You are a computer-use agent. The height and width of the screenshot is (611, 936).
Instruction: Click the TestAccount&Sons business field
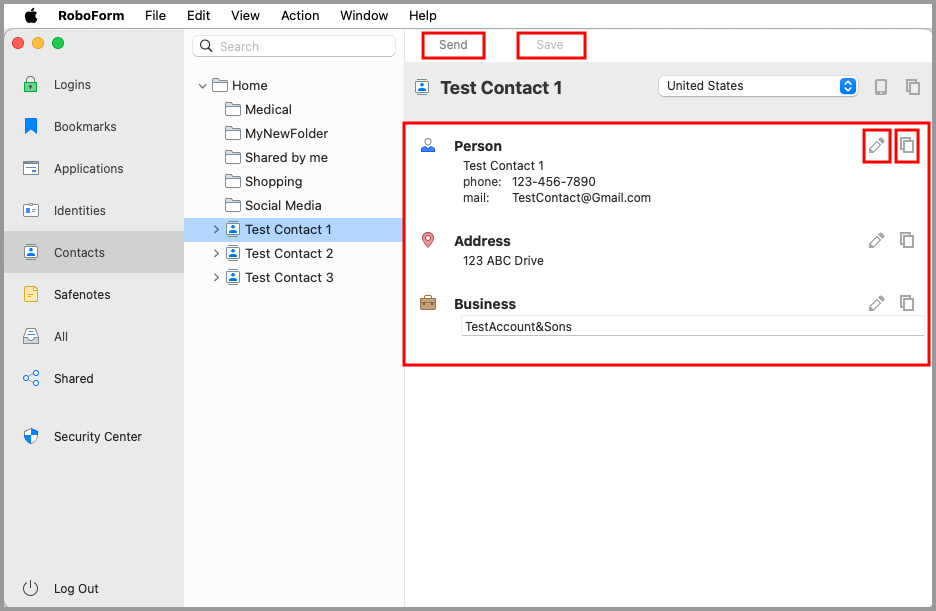coord(692,326)
